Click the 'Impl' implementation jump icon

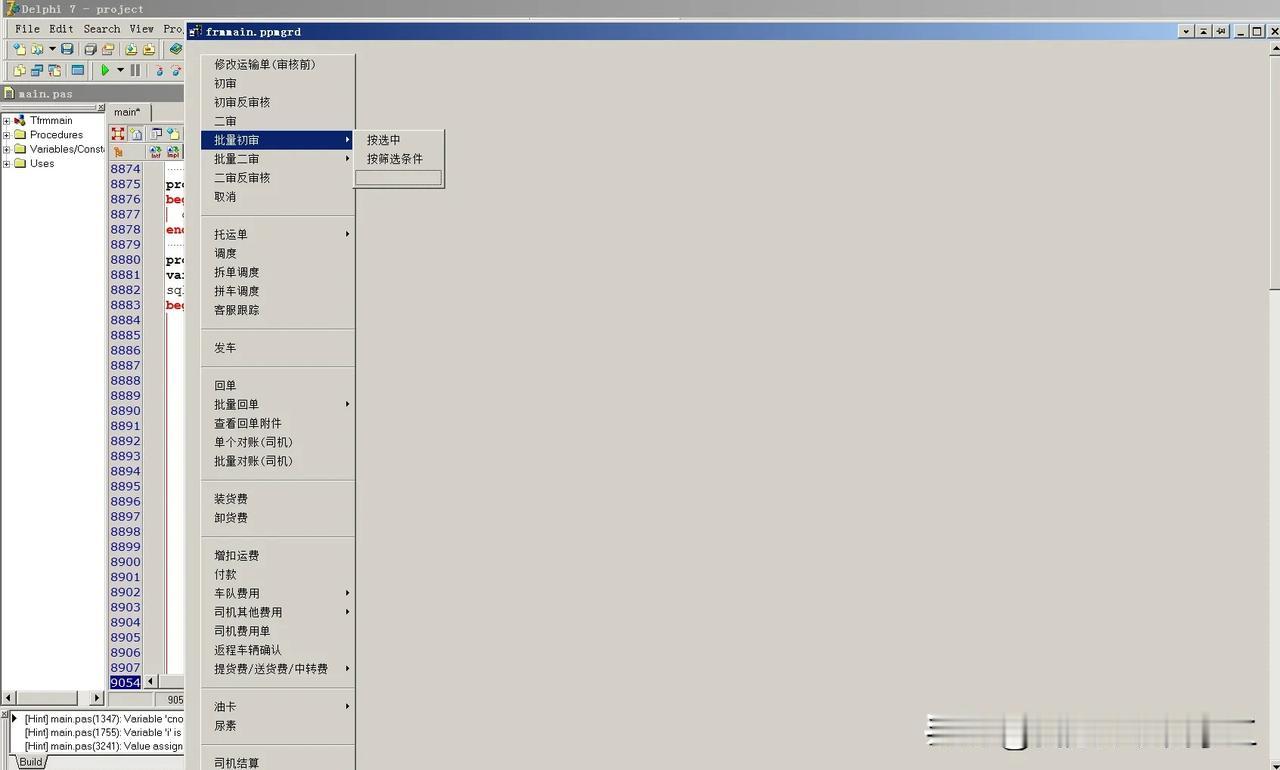tap(173, 152)
